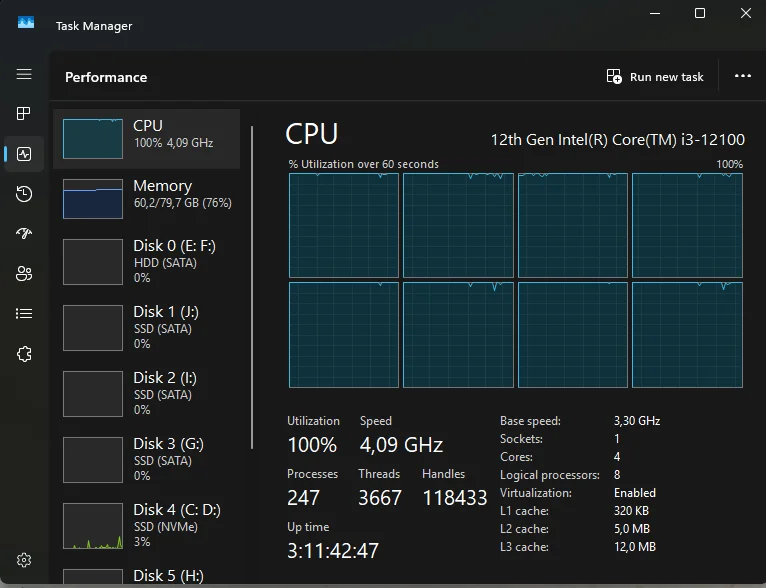Open the Details list page
Image resolution: width=766 pixels, height=588 pixels.
[x=24, y=314]
